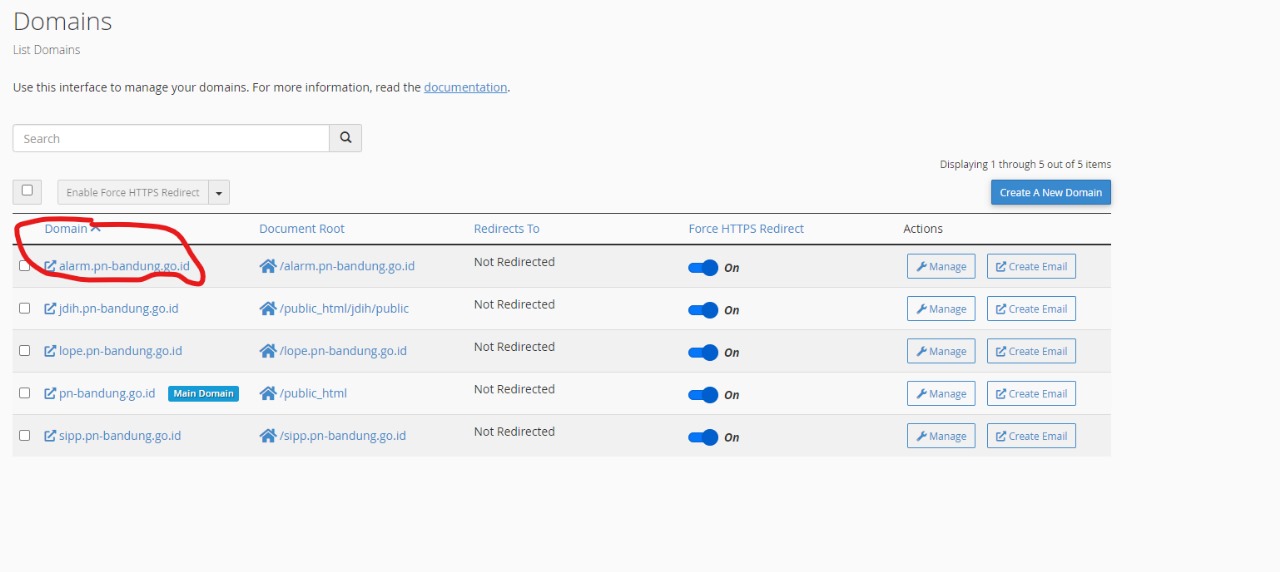Click external link icon beside lope.pn-bandung.go.id
This screenshot has height=572, width=1280.
point(50,351)
